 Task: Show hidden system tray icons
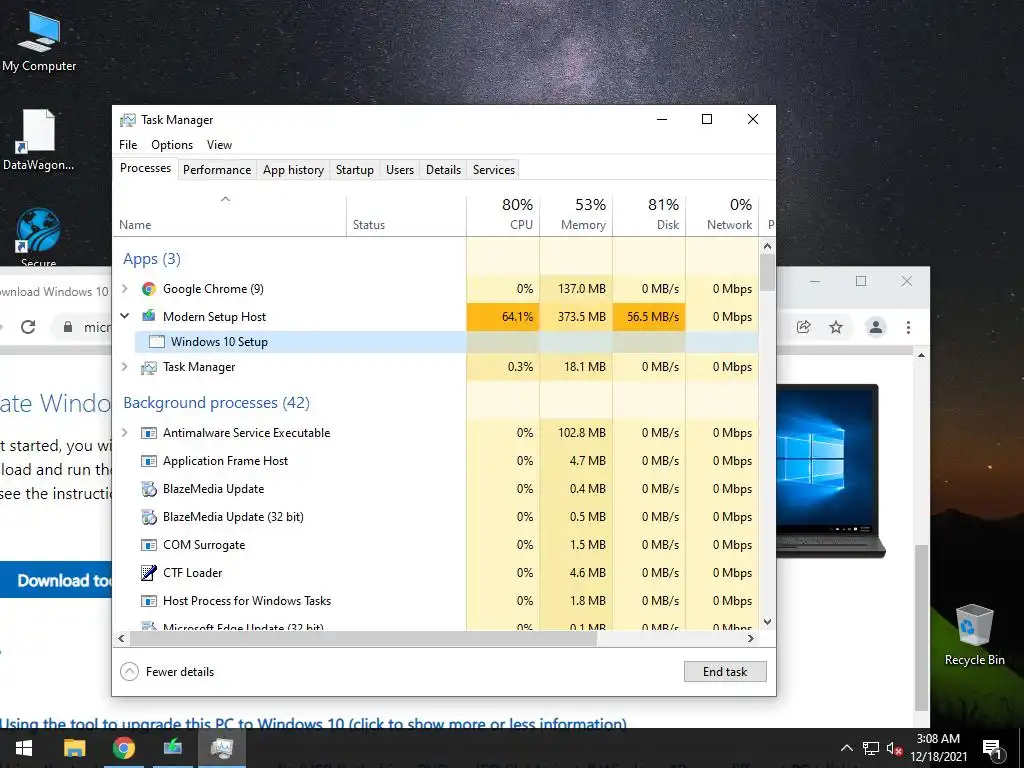pyautogui.click(x=846, y=748)
